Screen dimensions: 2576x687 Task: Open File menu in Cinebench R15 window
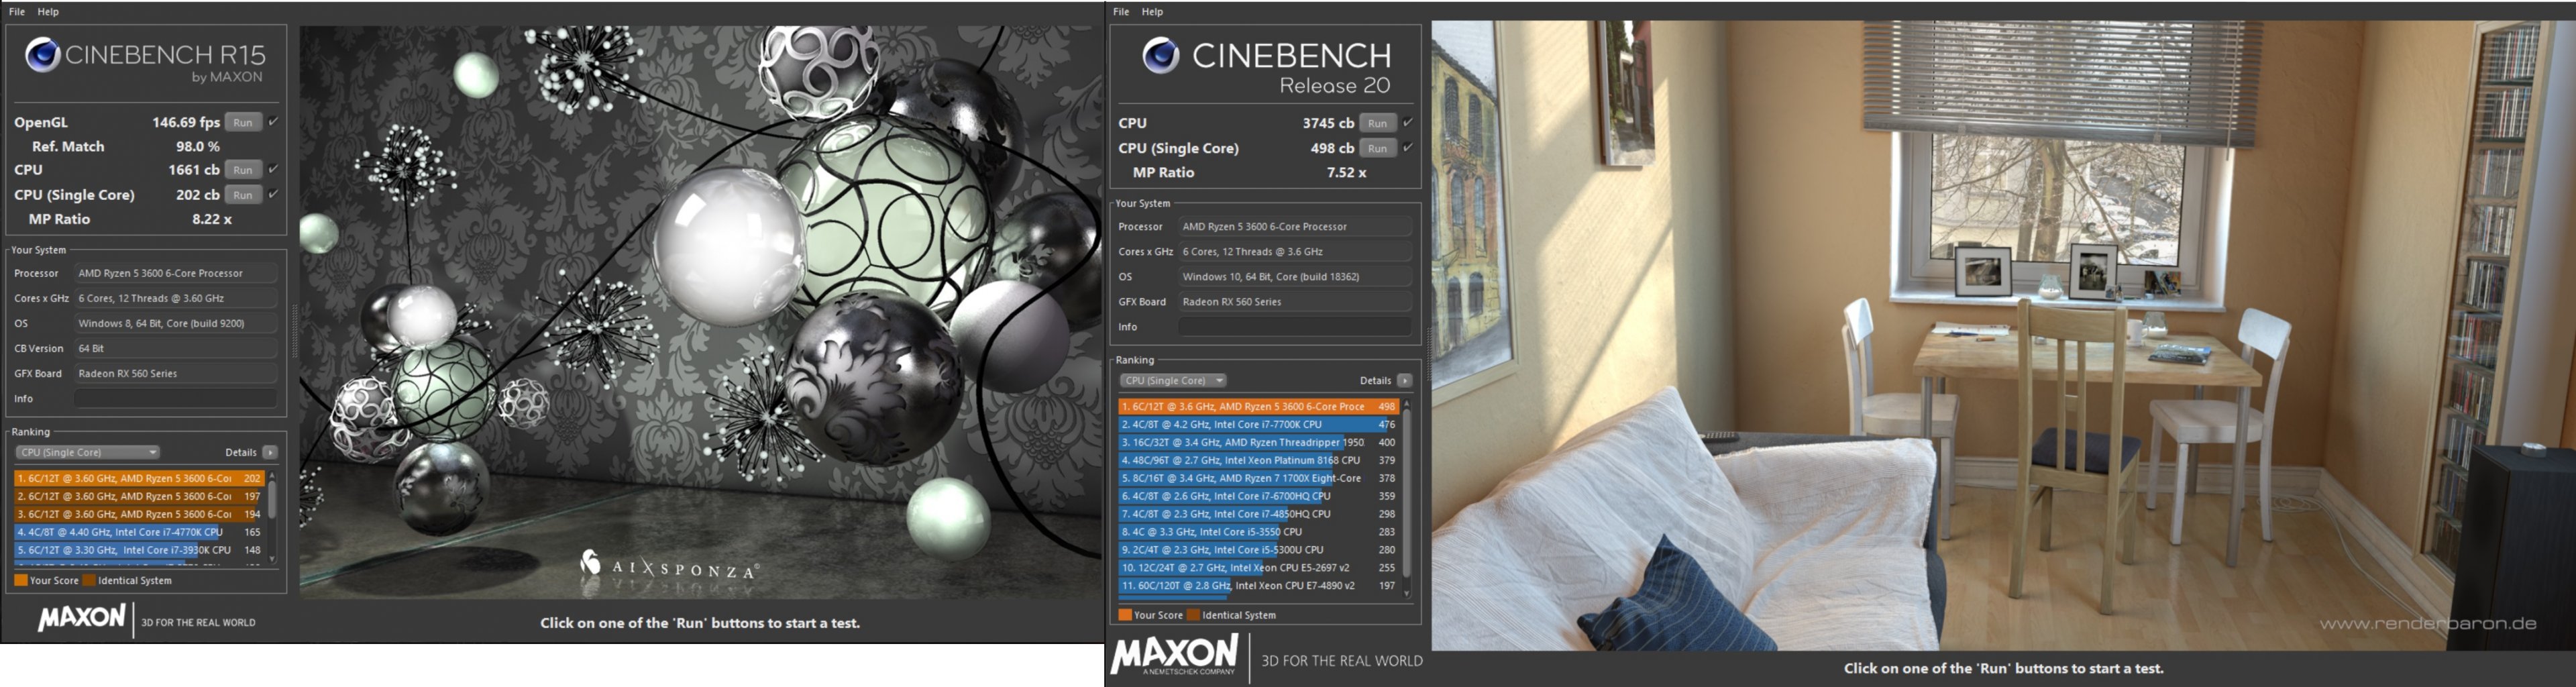coord(17,12)
